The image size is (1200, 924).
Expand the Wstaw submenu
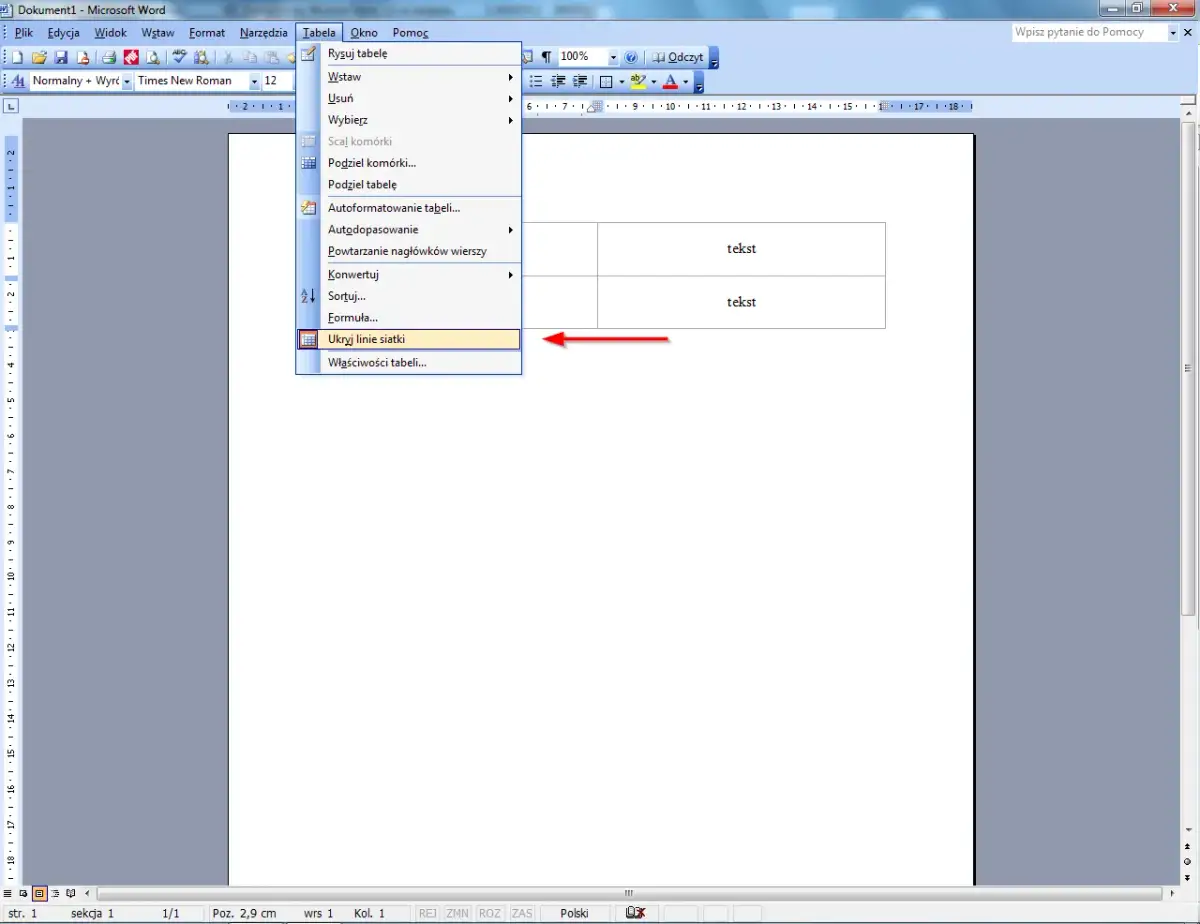coord(420,77)
